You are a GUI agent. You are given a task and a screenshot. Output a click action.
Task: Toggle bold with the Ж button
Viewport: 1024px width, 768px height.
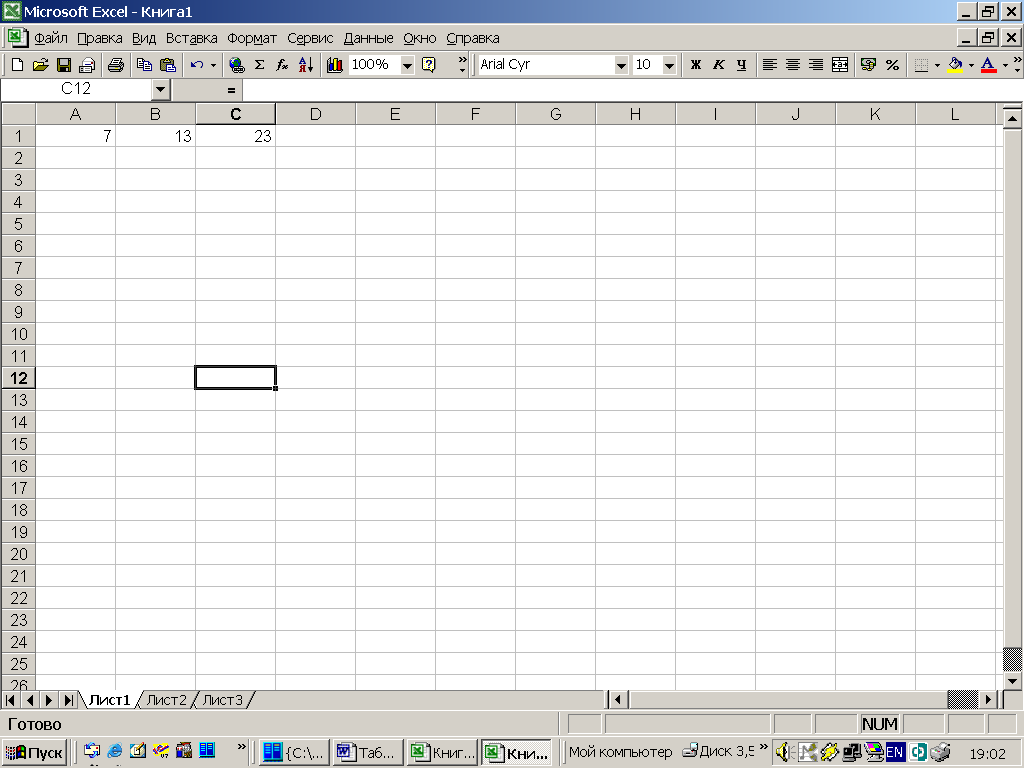696,65
